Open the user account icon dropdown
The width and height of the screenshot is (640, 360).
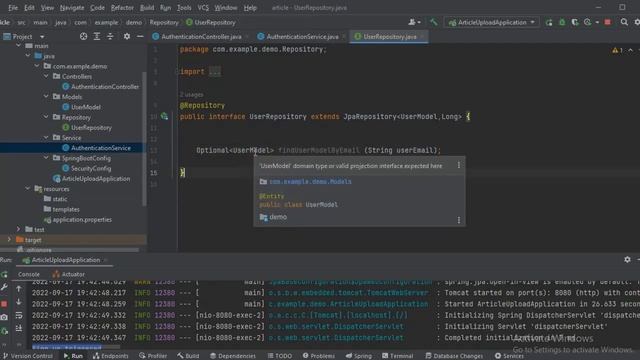tap(414, 22)
